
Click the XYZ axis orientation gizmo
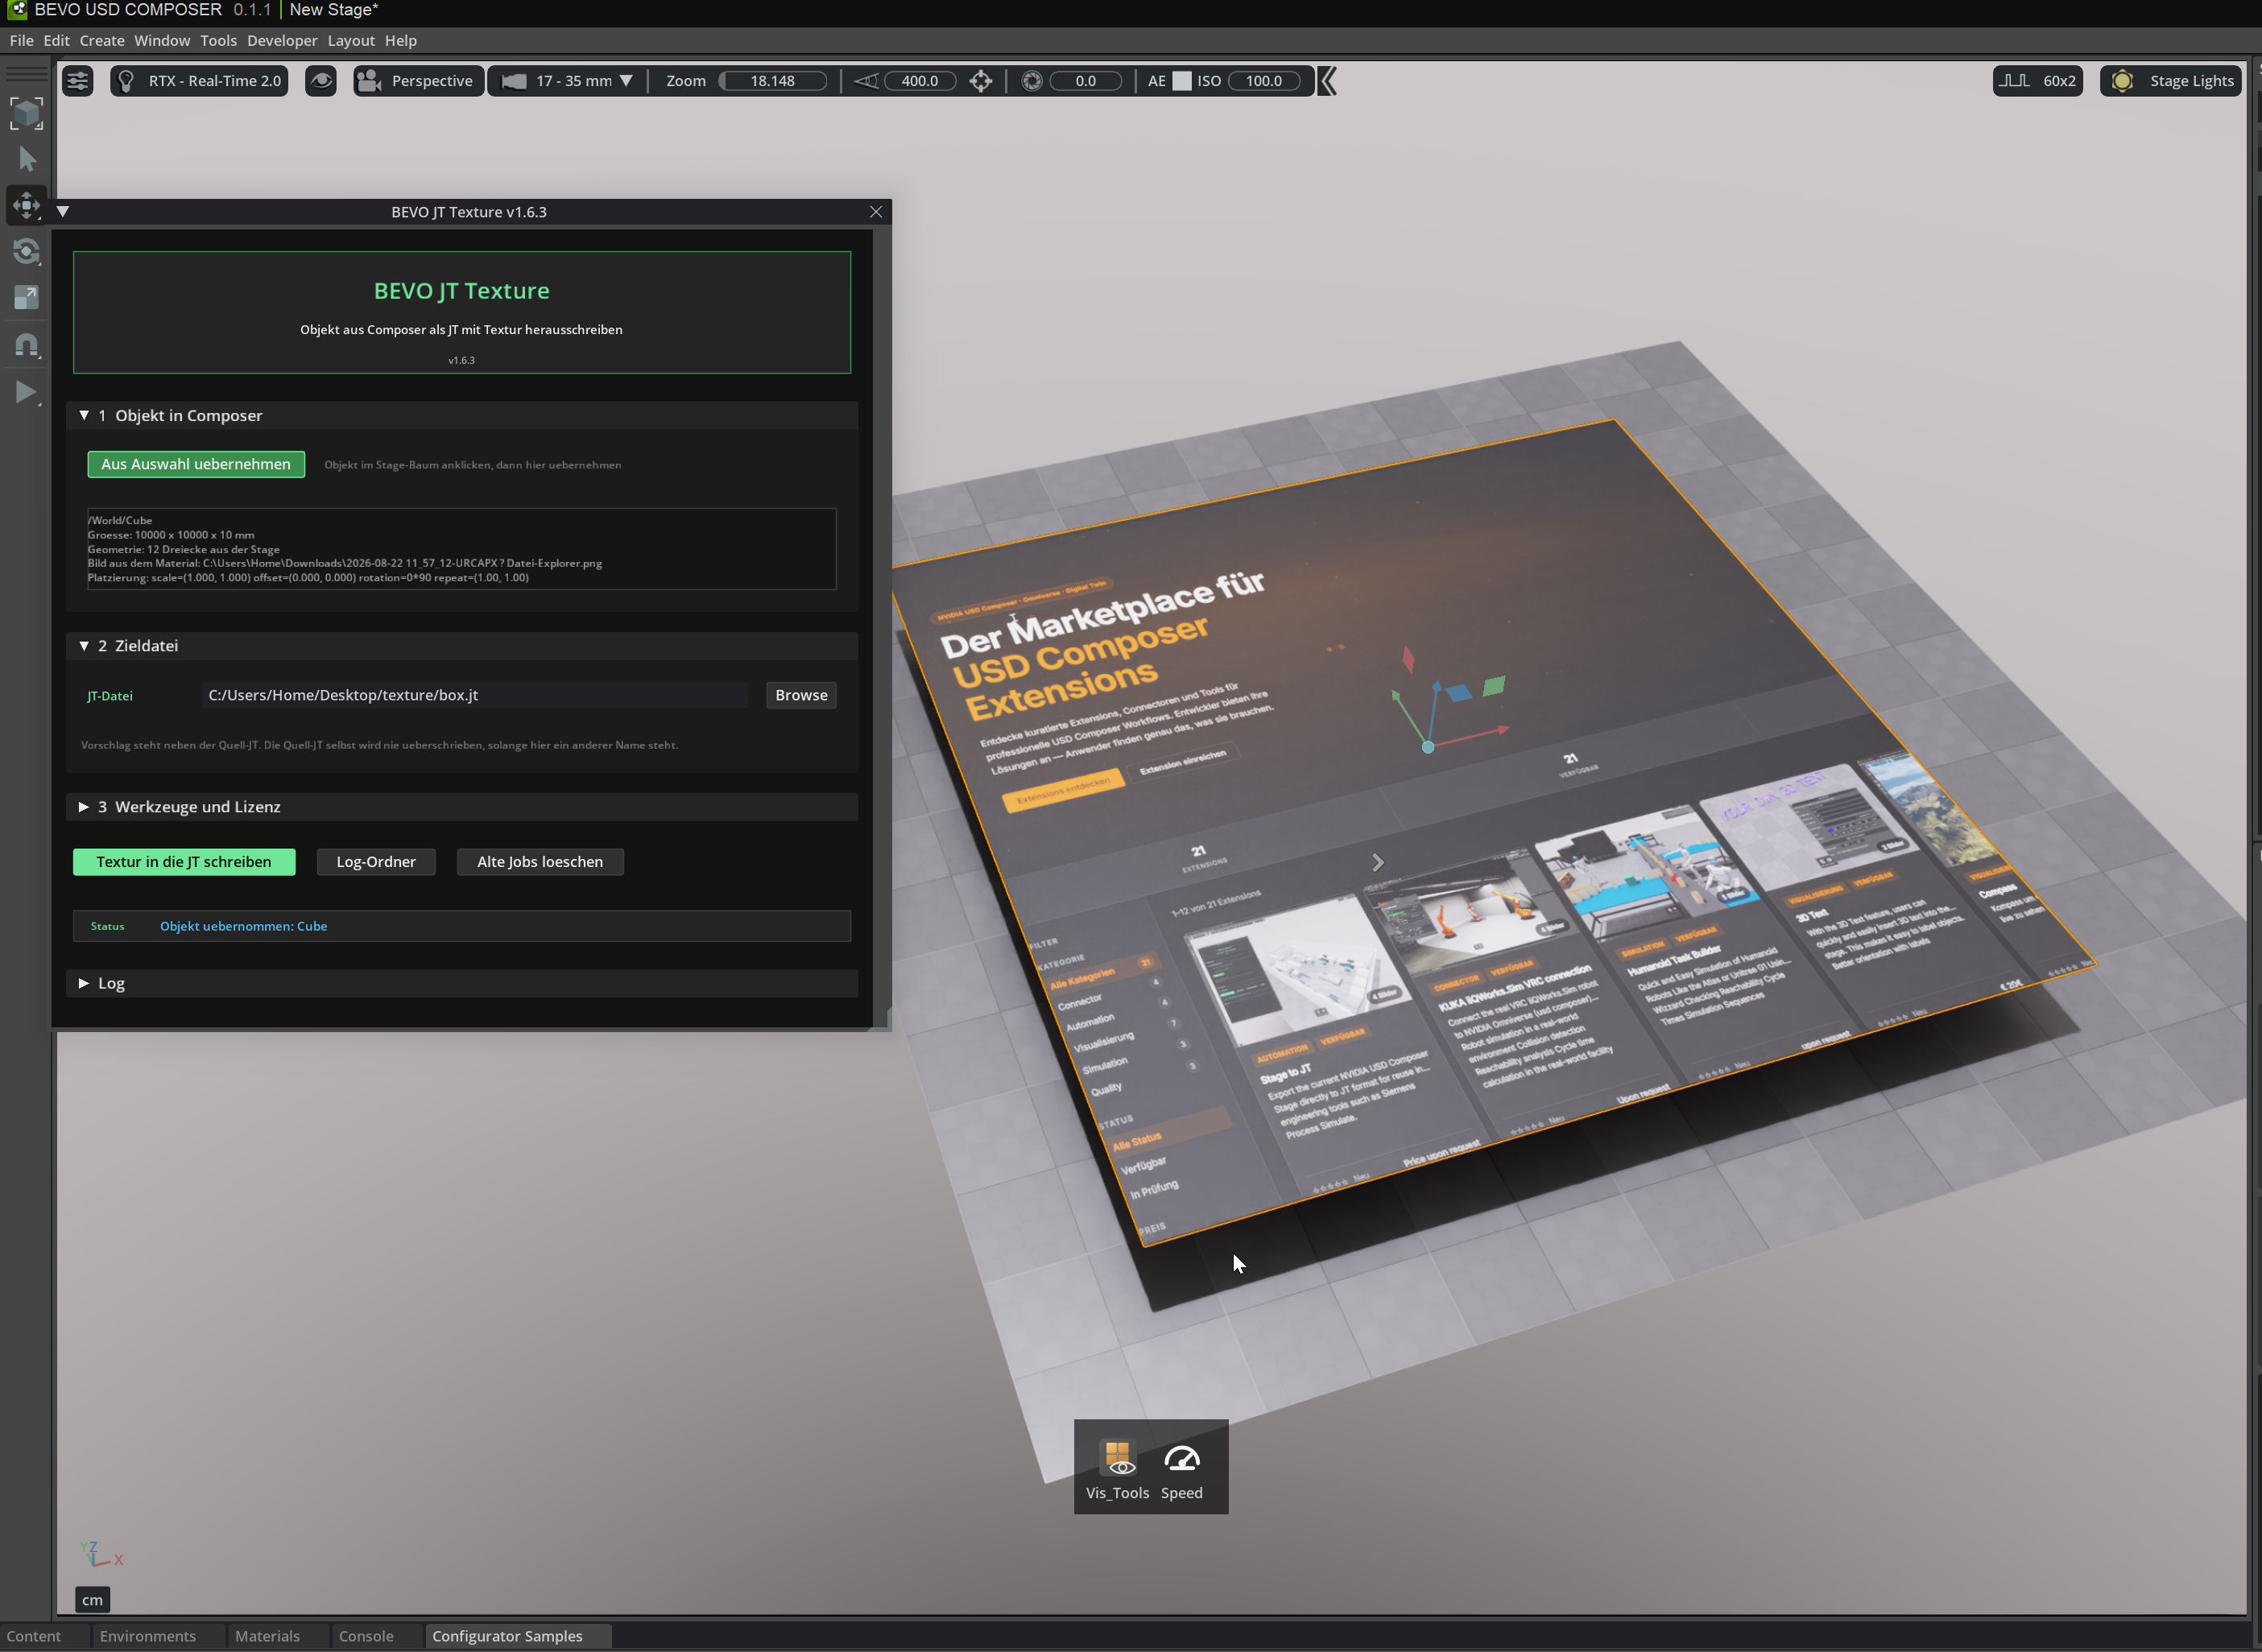point(100,1554)
